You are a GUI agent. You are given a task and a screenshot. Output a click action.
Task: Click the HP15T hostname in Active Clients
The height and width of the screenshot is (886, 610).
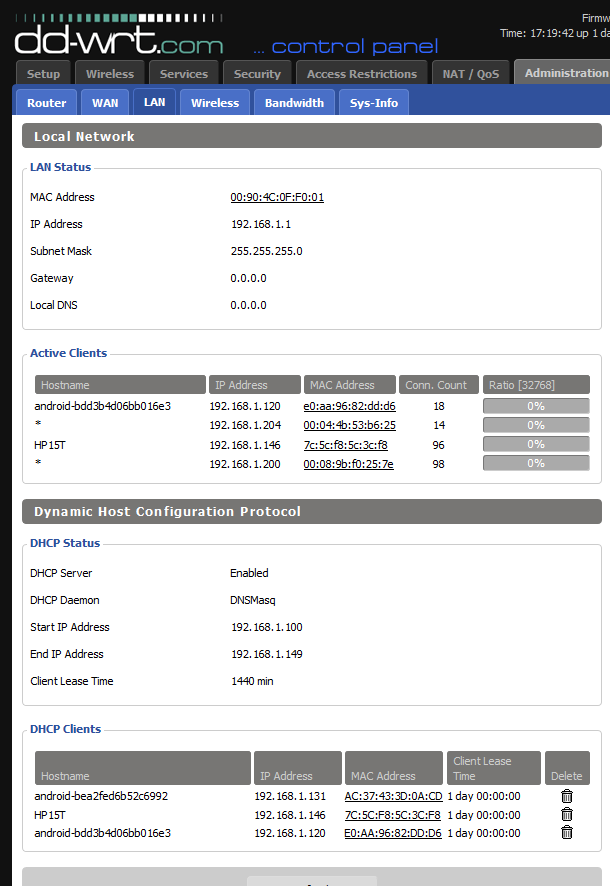click(50, 445)
